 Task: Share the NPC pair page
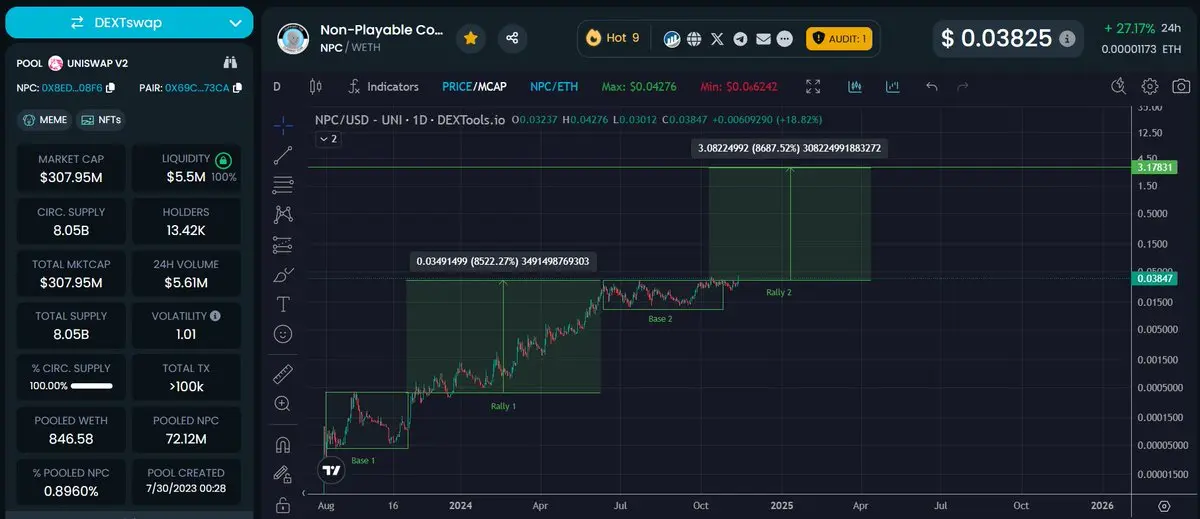(512, 38)
